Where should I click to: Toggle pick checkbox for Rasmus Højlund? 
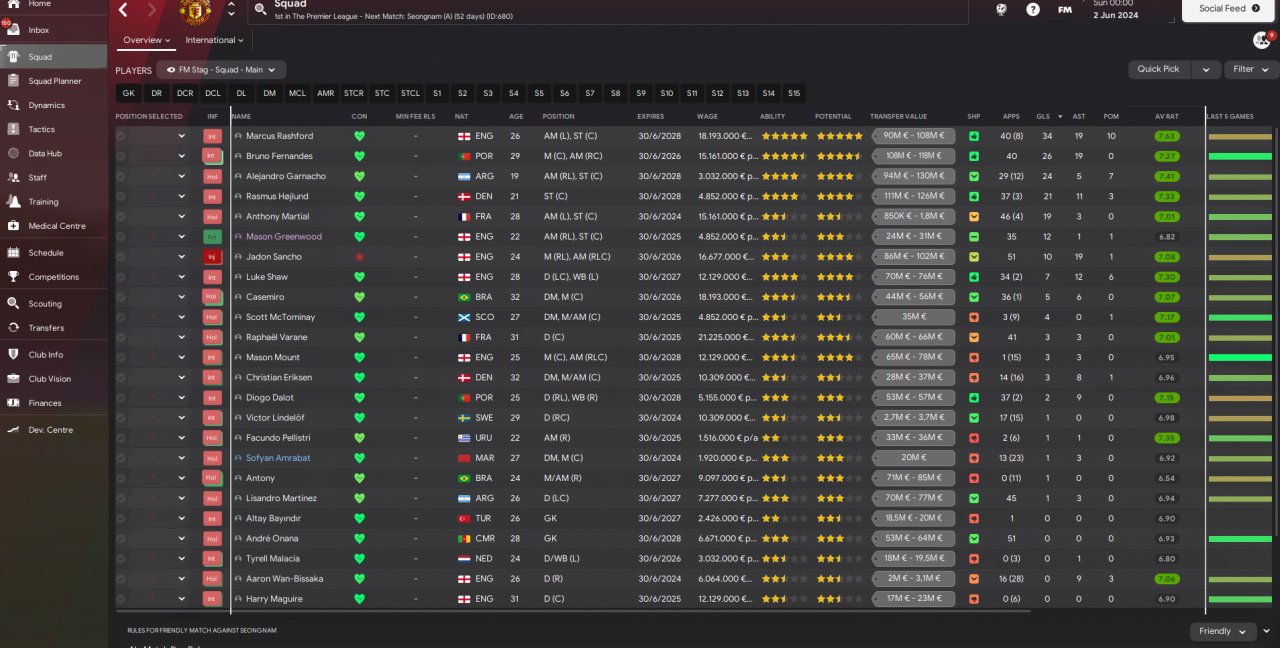[x=121, y=196]
